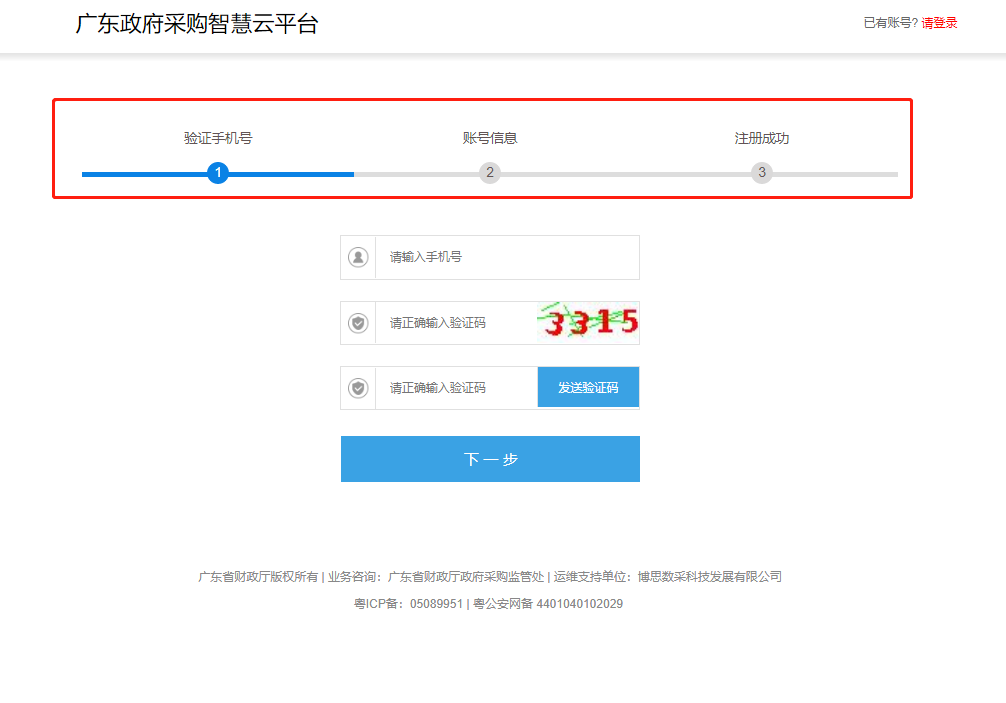Click the shield icon in the SMS code field
Image resolution: width=1006 pixels, height=703 pixels.
358,387
